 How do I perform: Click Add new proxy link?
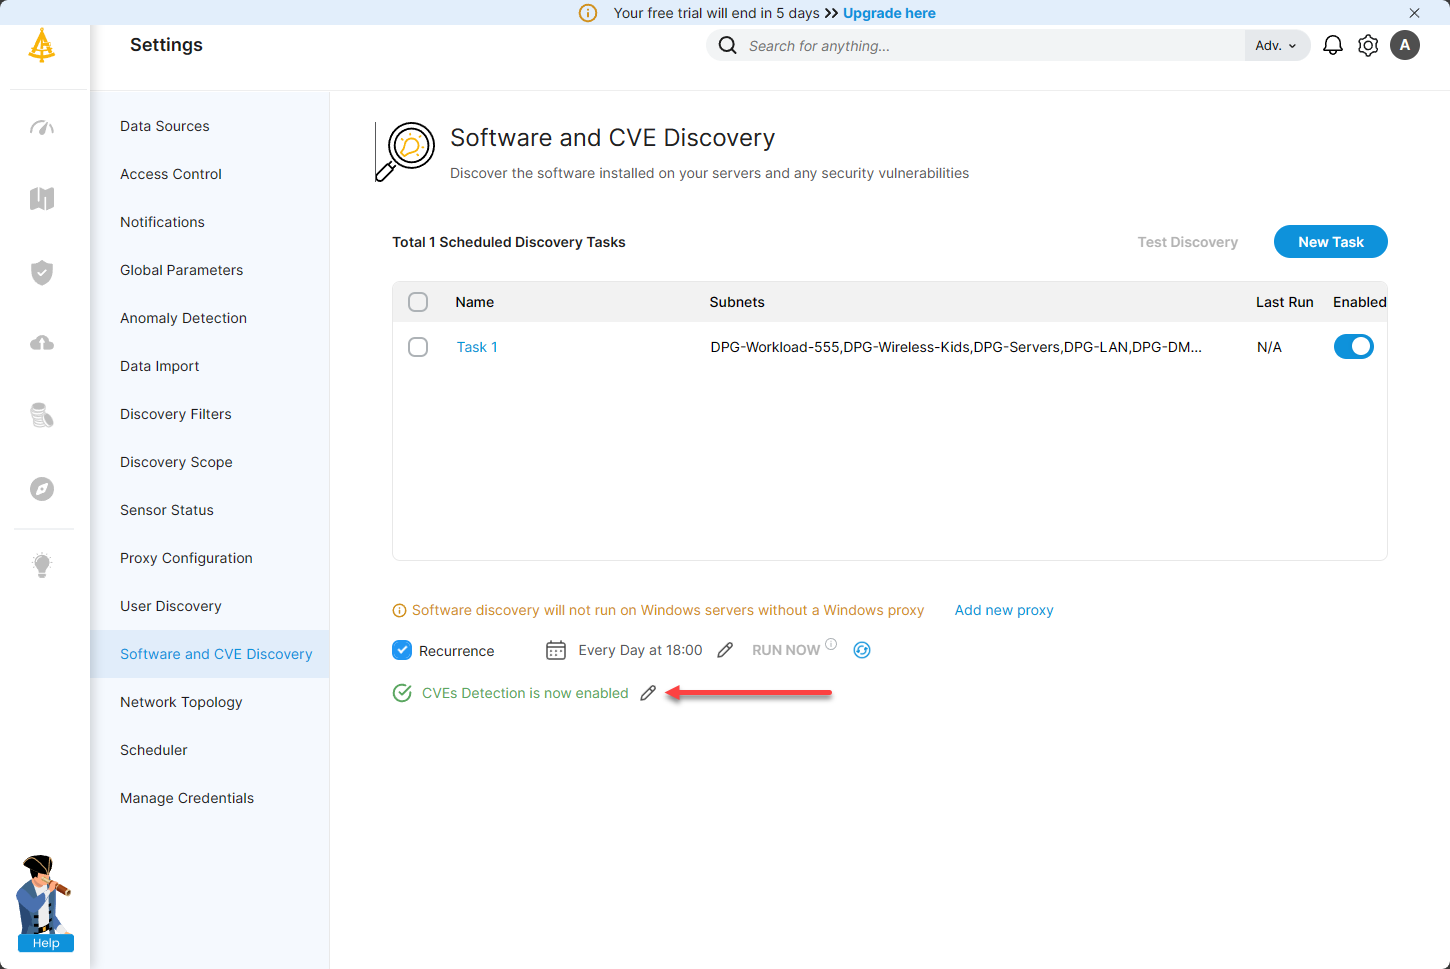point(1004,610)
